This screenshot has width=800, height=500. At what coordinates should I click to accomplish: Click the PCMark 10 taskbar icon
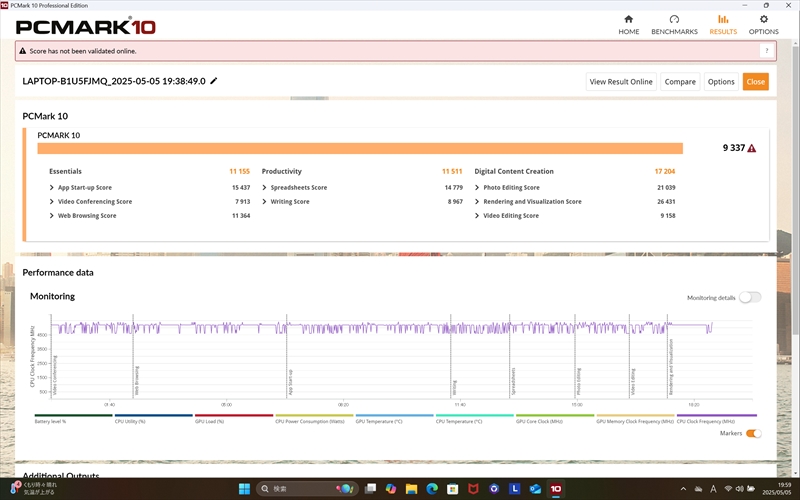[556, 489]
